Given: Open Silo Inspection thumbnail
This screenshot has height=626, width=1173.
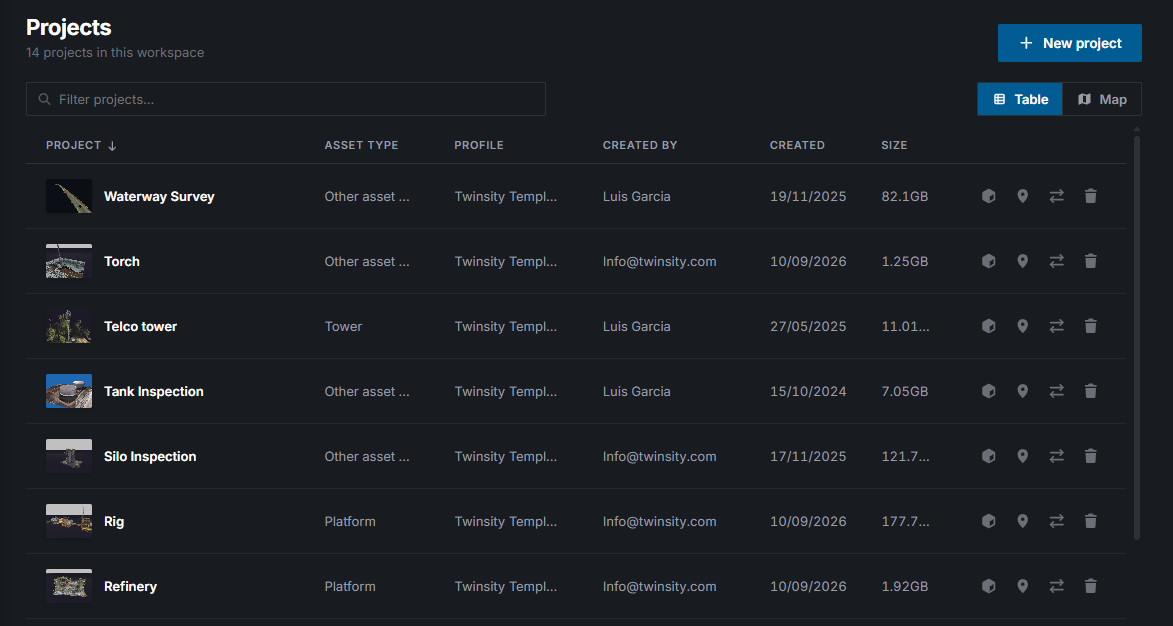Looking at the screenshot, I should click(69, 456).
